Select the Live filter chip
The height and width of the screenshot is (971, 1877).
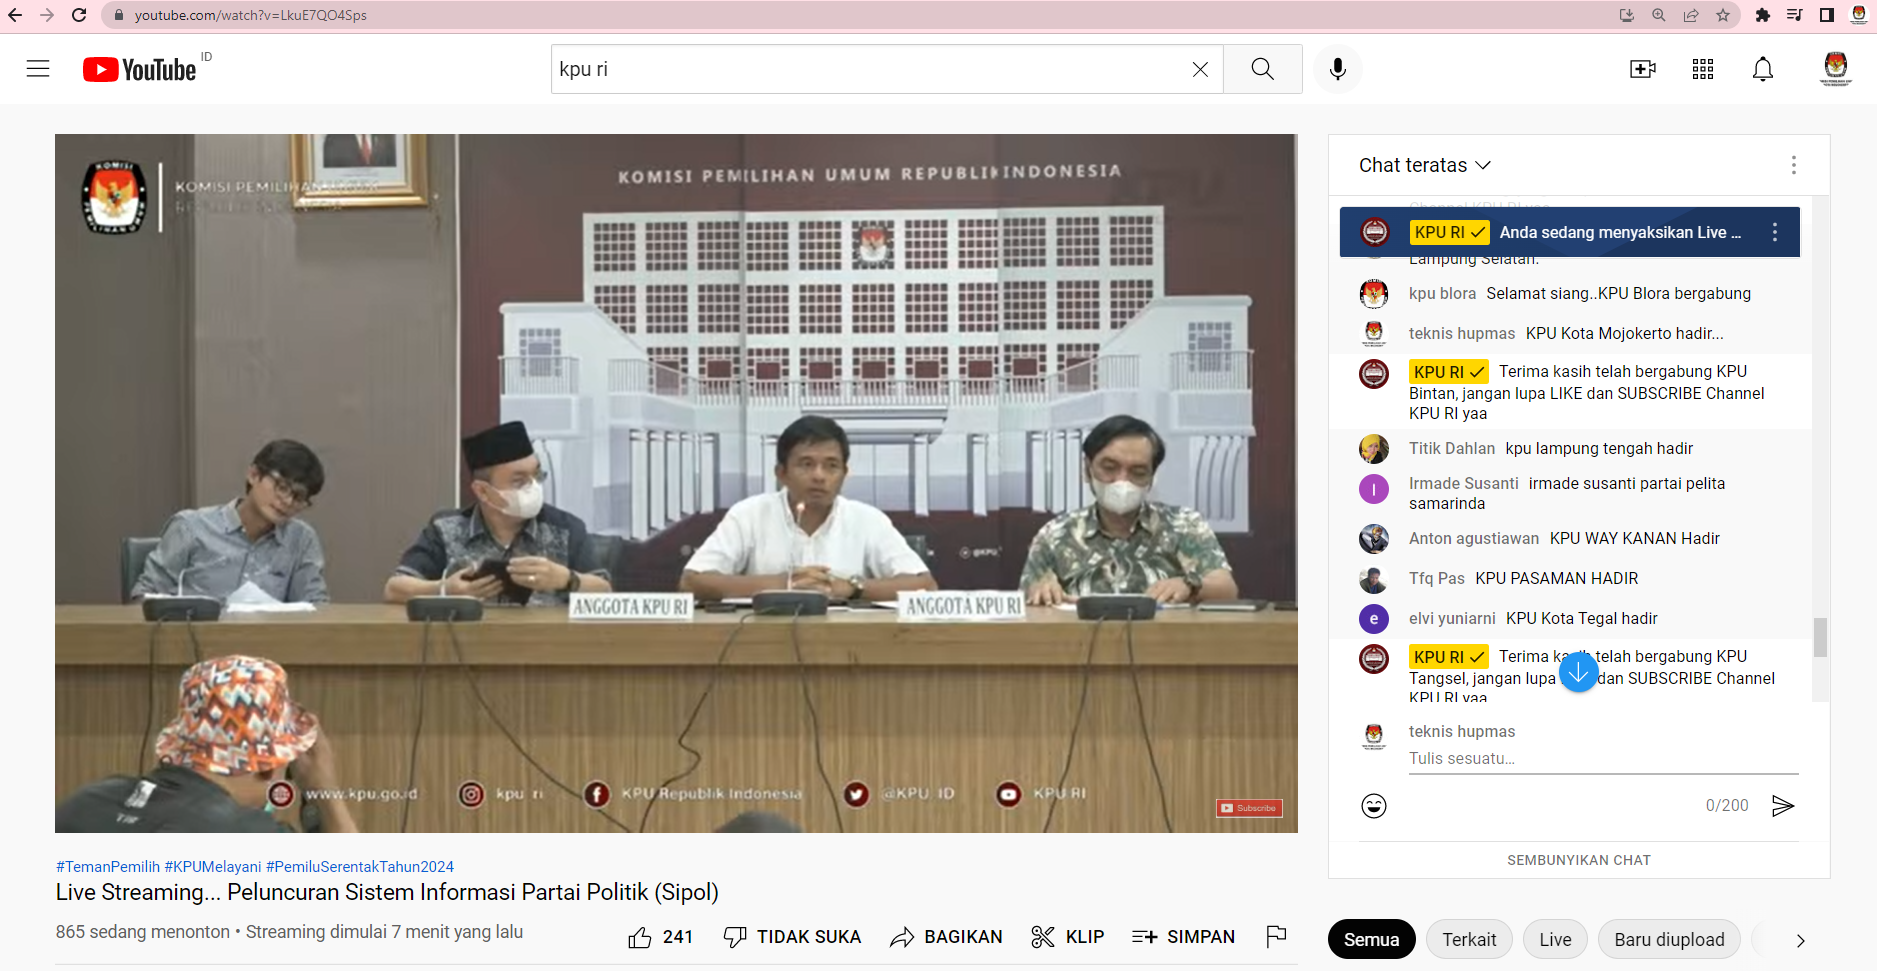[1555, 940]
